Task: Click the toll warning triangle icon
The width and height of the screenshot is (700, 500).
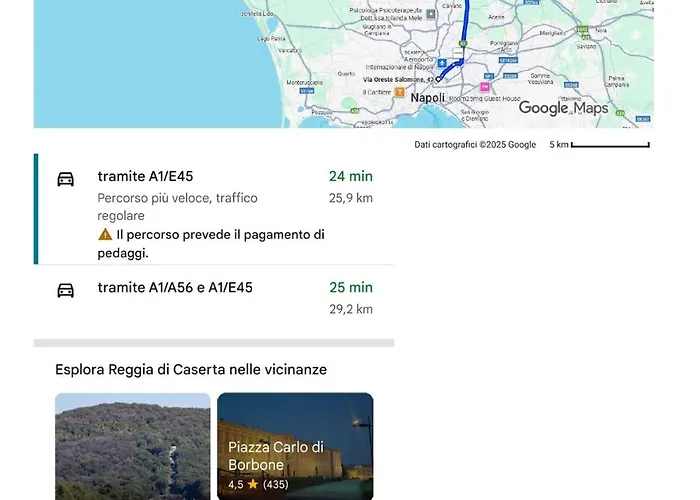Action: coord(105,234)
